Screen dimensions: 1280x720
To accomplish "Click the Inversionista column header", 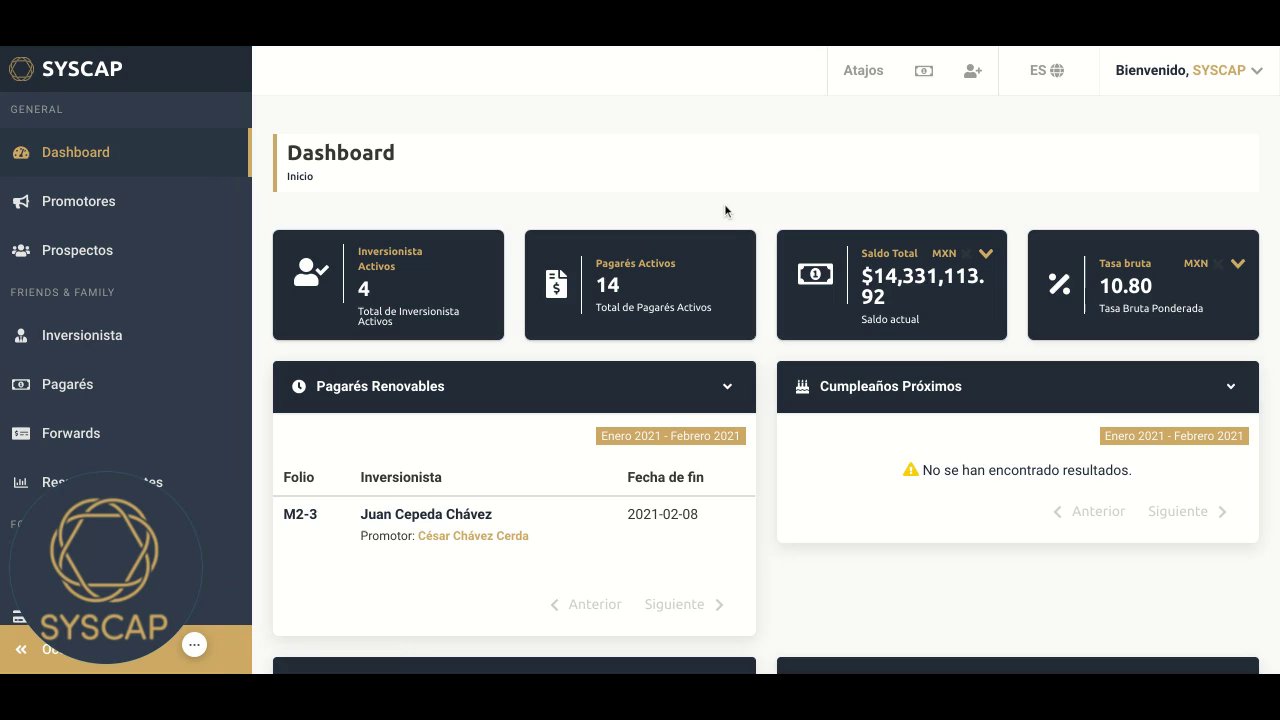I will [401, 477].
